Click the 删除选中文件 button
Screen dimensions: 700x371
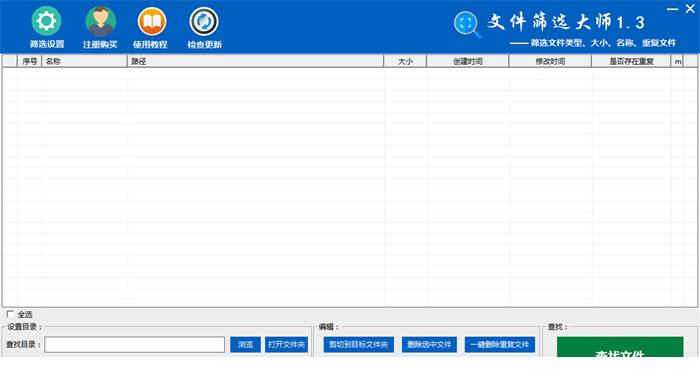tap(429, 345)
